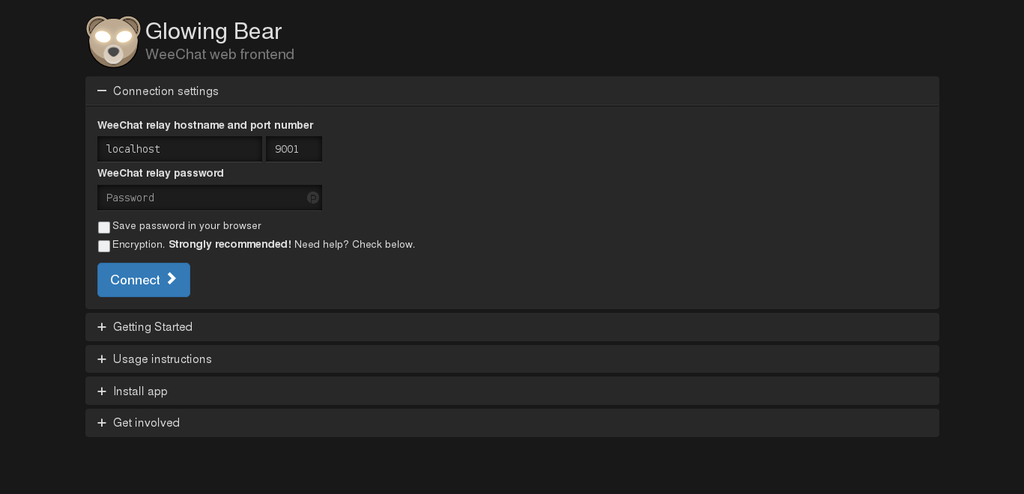Click the plus icon beside Get involved

[102, 423]
